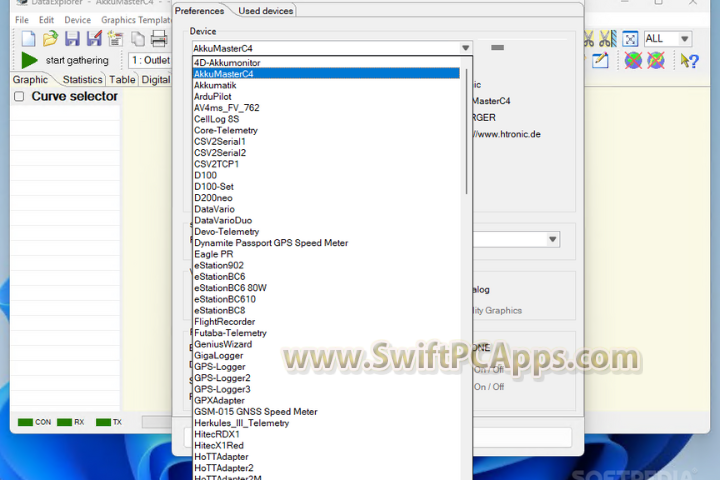Select GSM-015 GNSS Speed Meter
Image resolution: width=720 pixels, height=480 pixels.
(326, 412)
